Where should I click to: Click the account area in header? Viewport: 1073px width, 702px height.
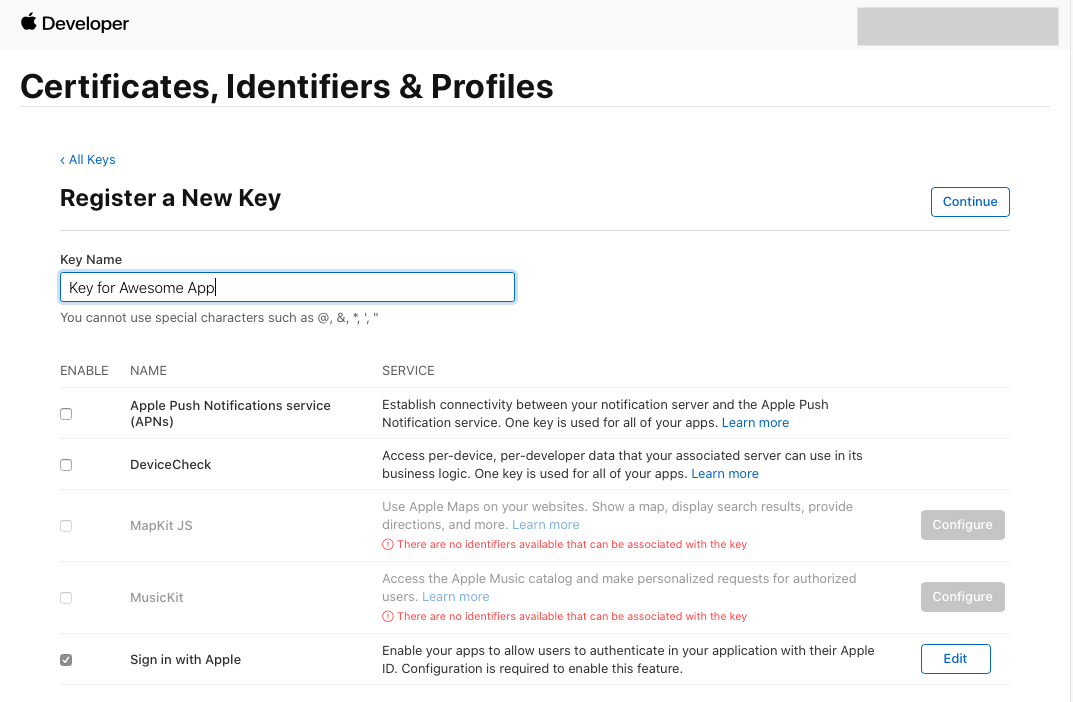pyautogui.click(x=957, y=26)
